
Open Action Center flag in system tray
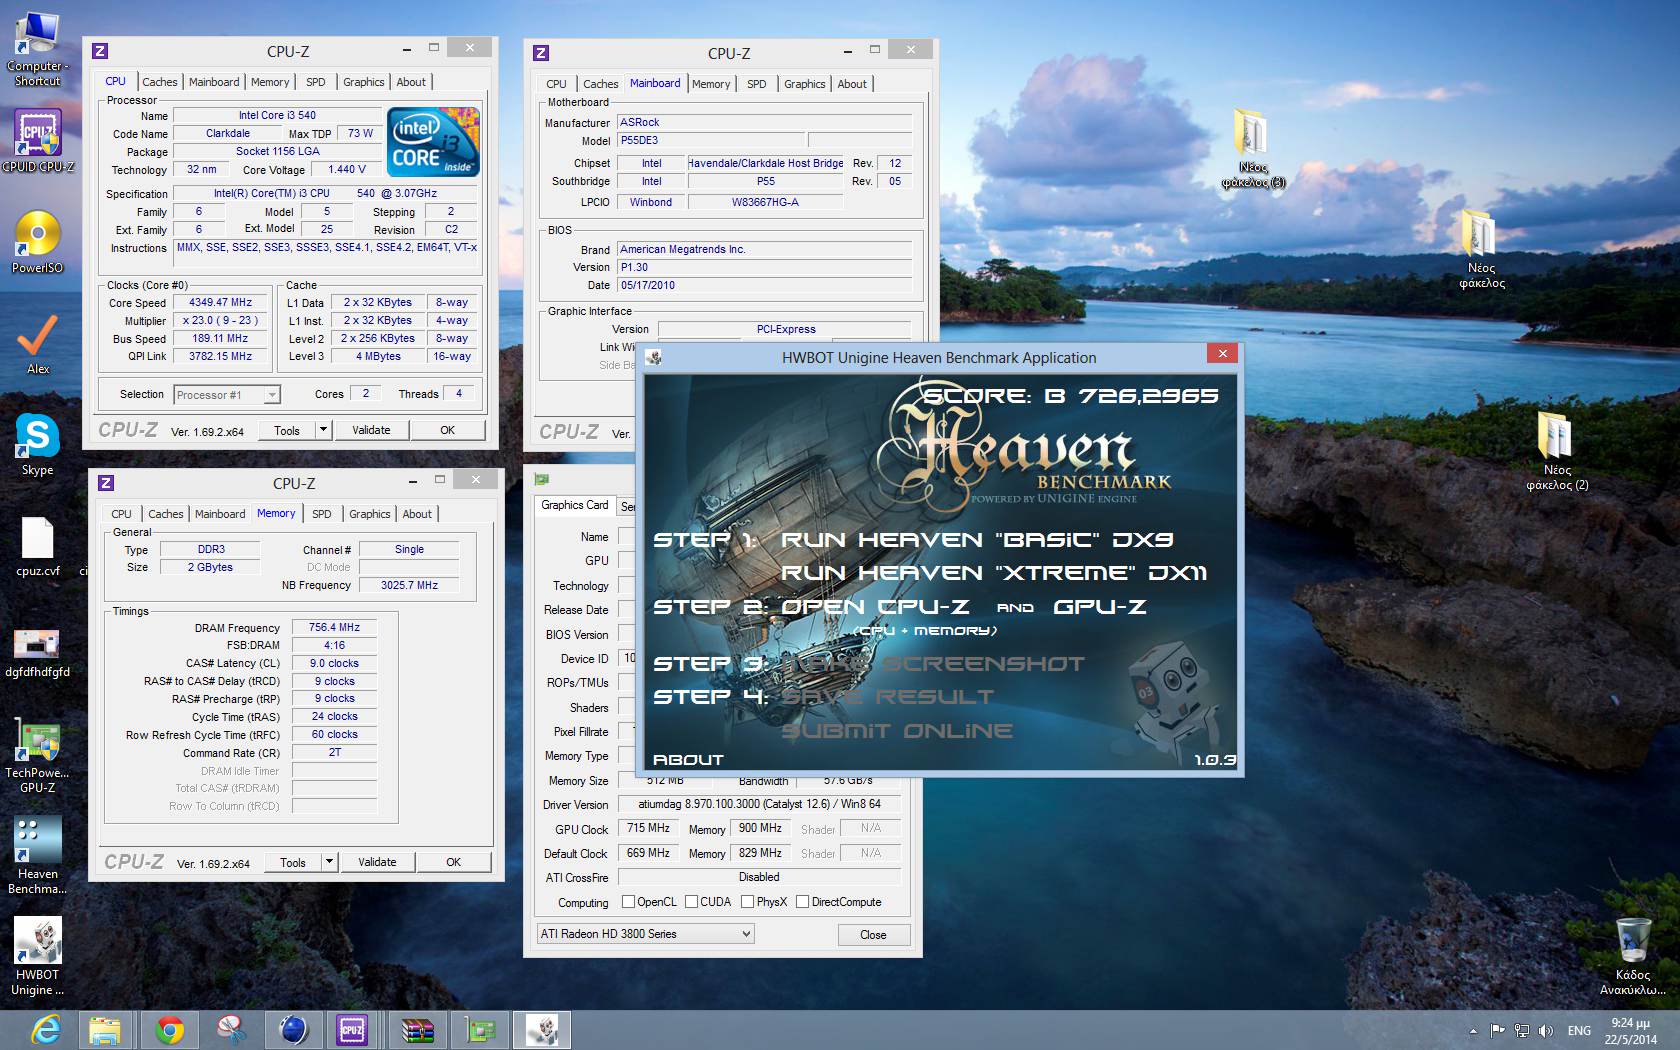pyautogui.click(x=1497, y=1030)
